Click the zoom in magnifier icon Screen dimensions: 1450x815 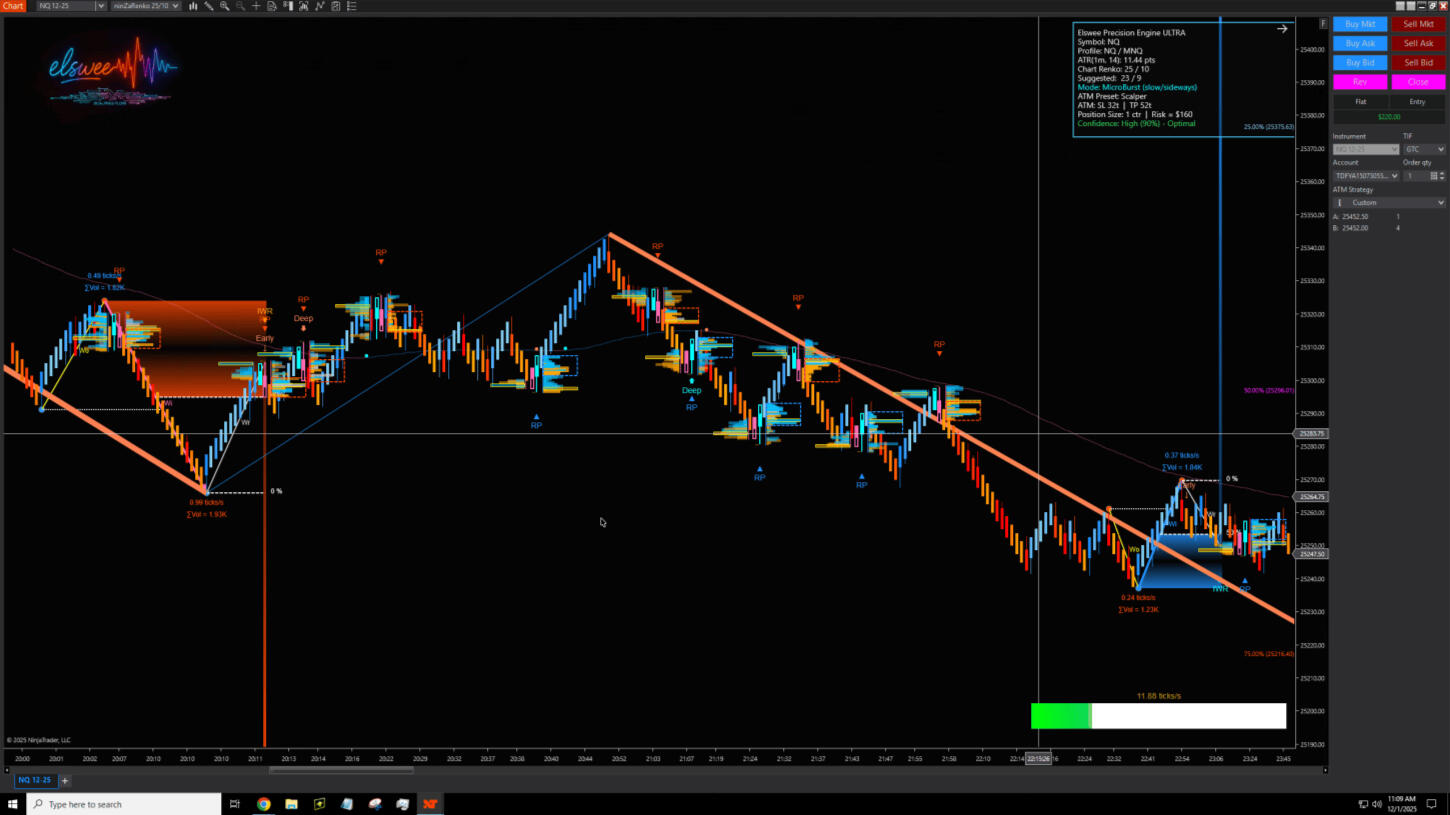[224, 6]
